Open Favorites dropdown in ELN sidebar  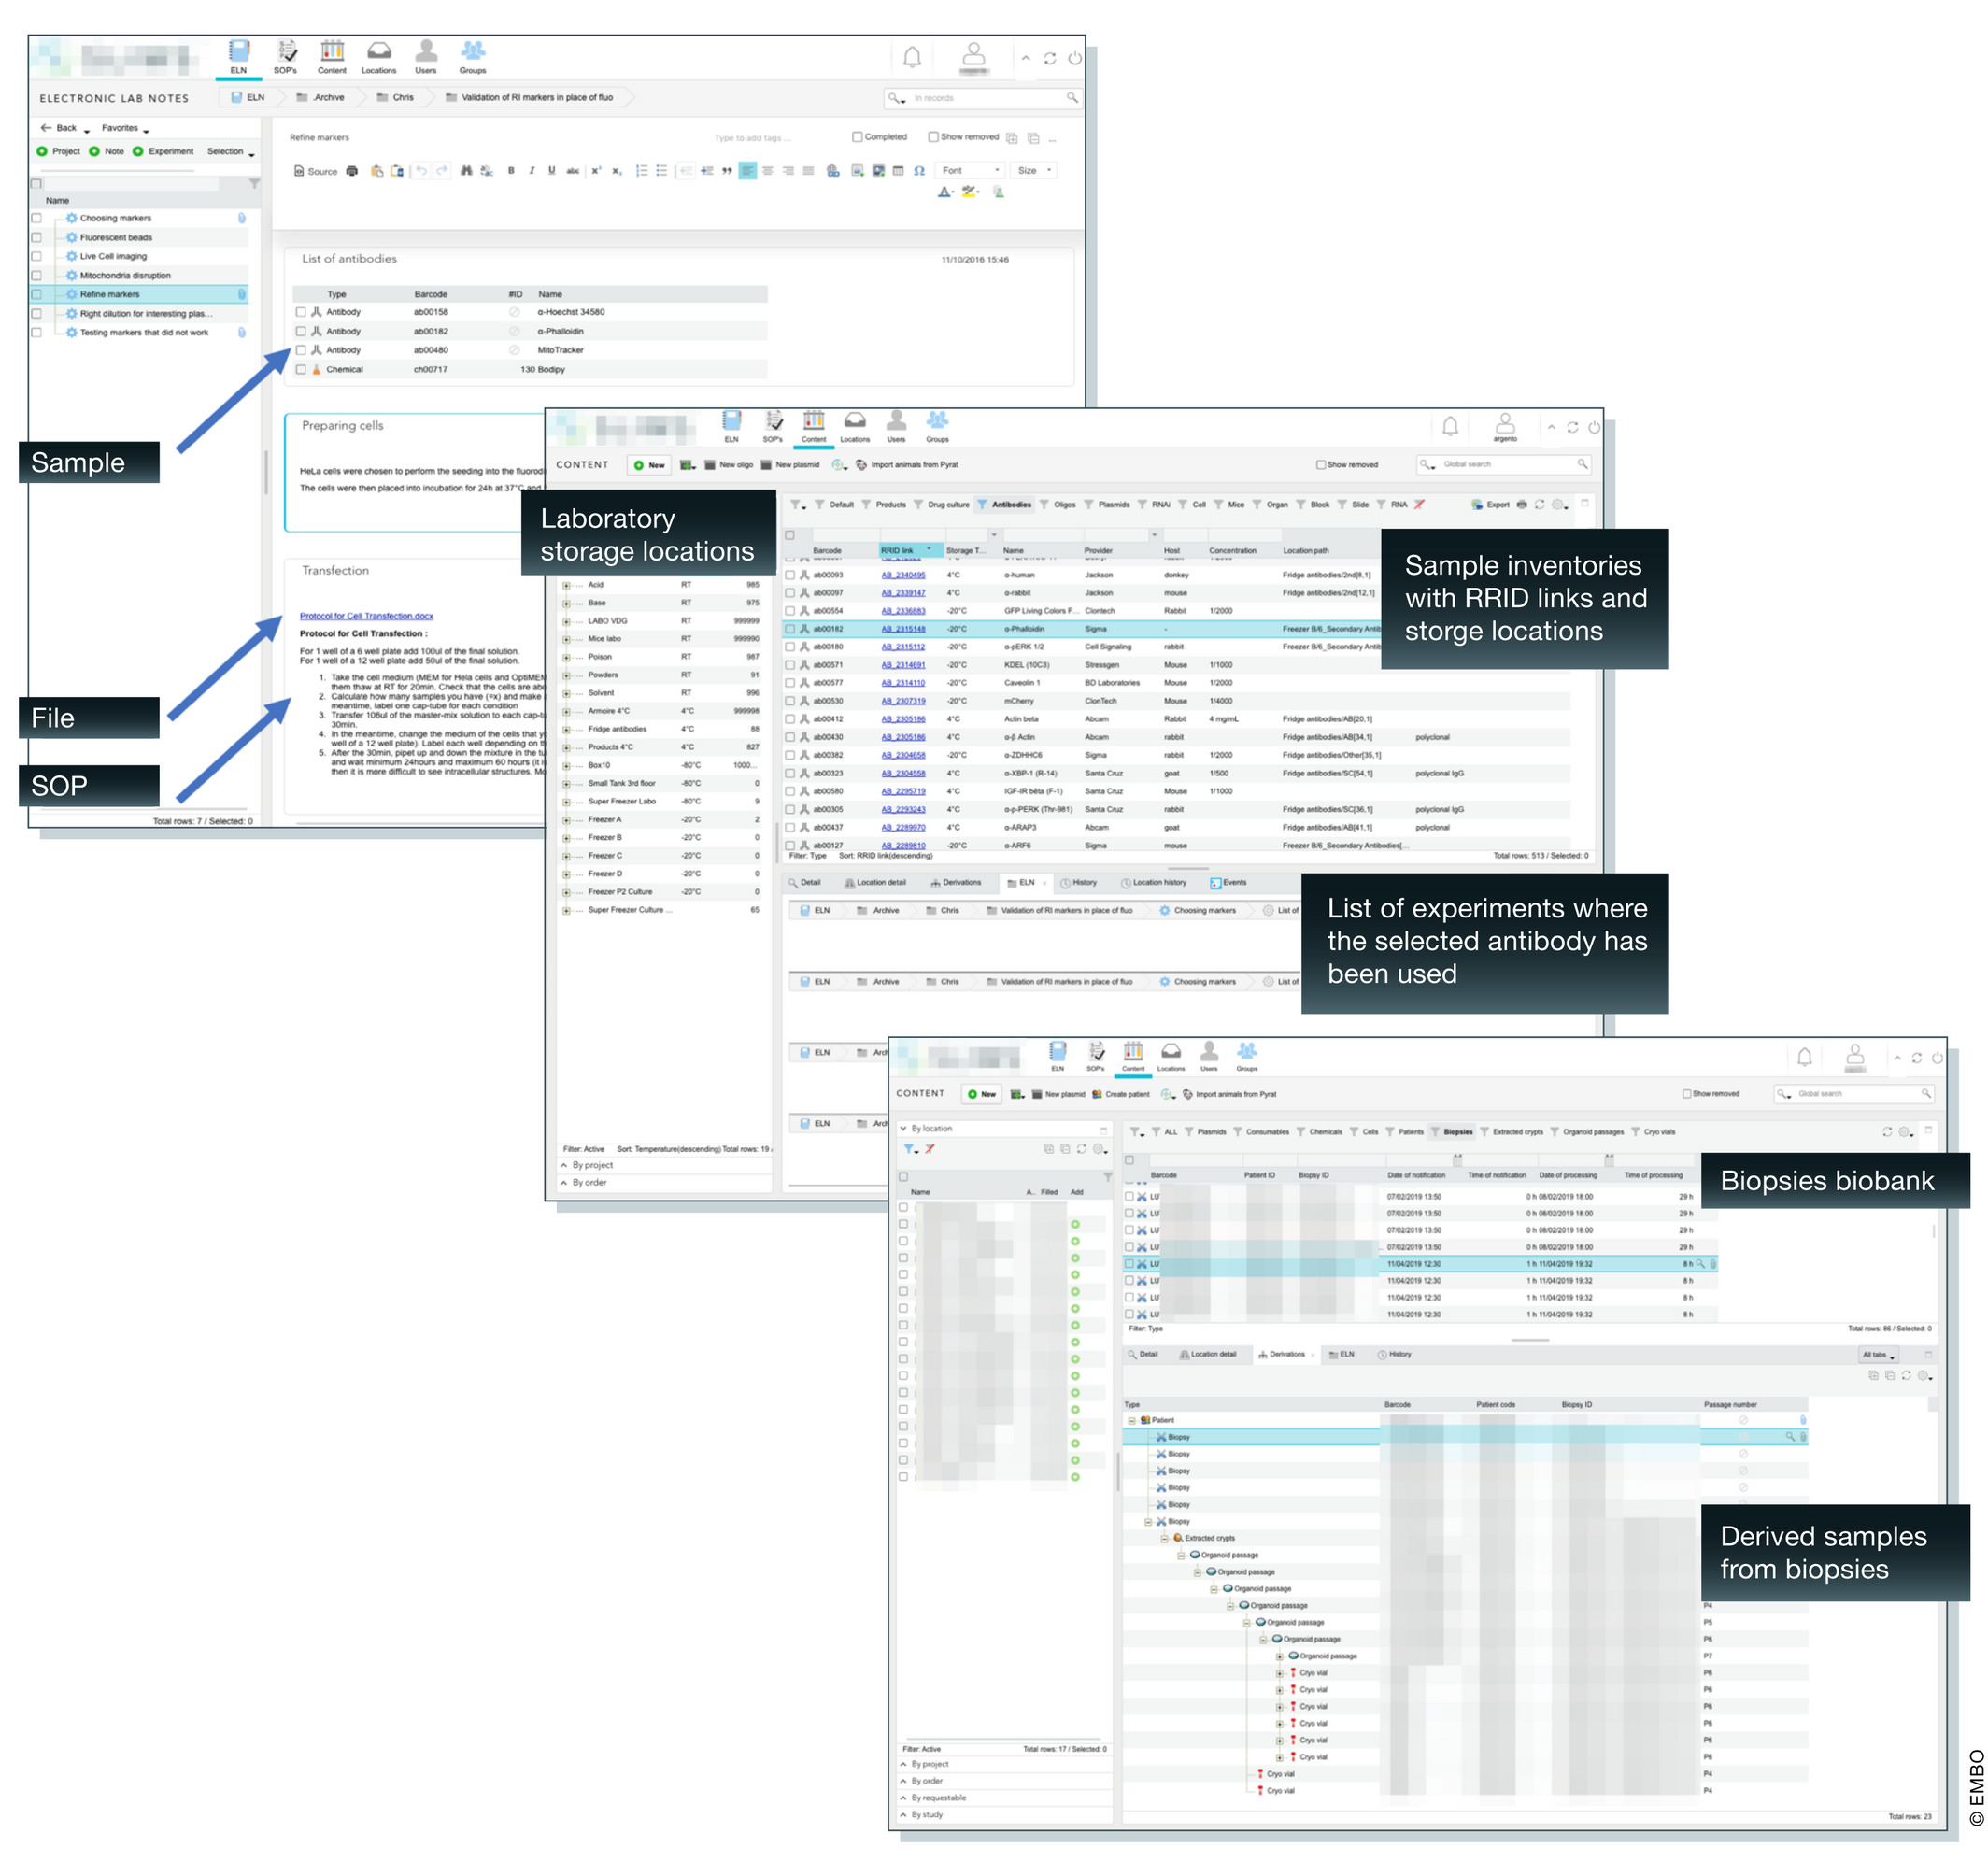(125, 128)
